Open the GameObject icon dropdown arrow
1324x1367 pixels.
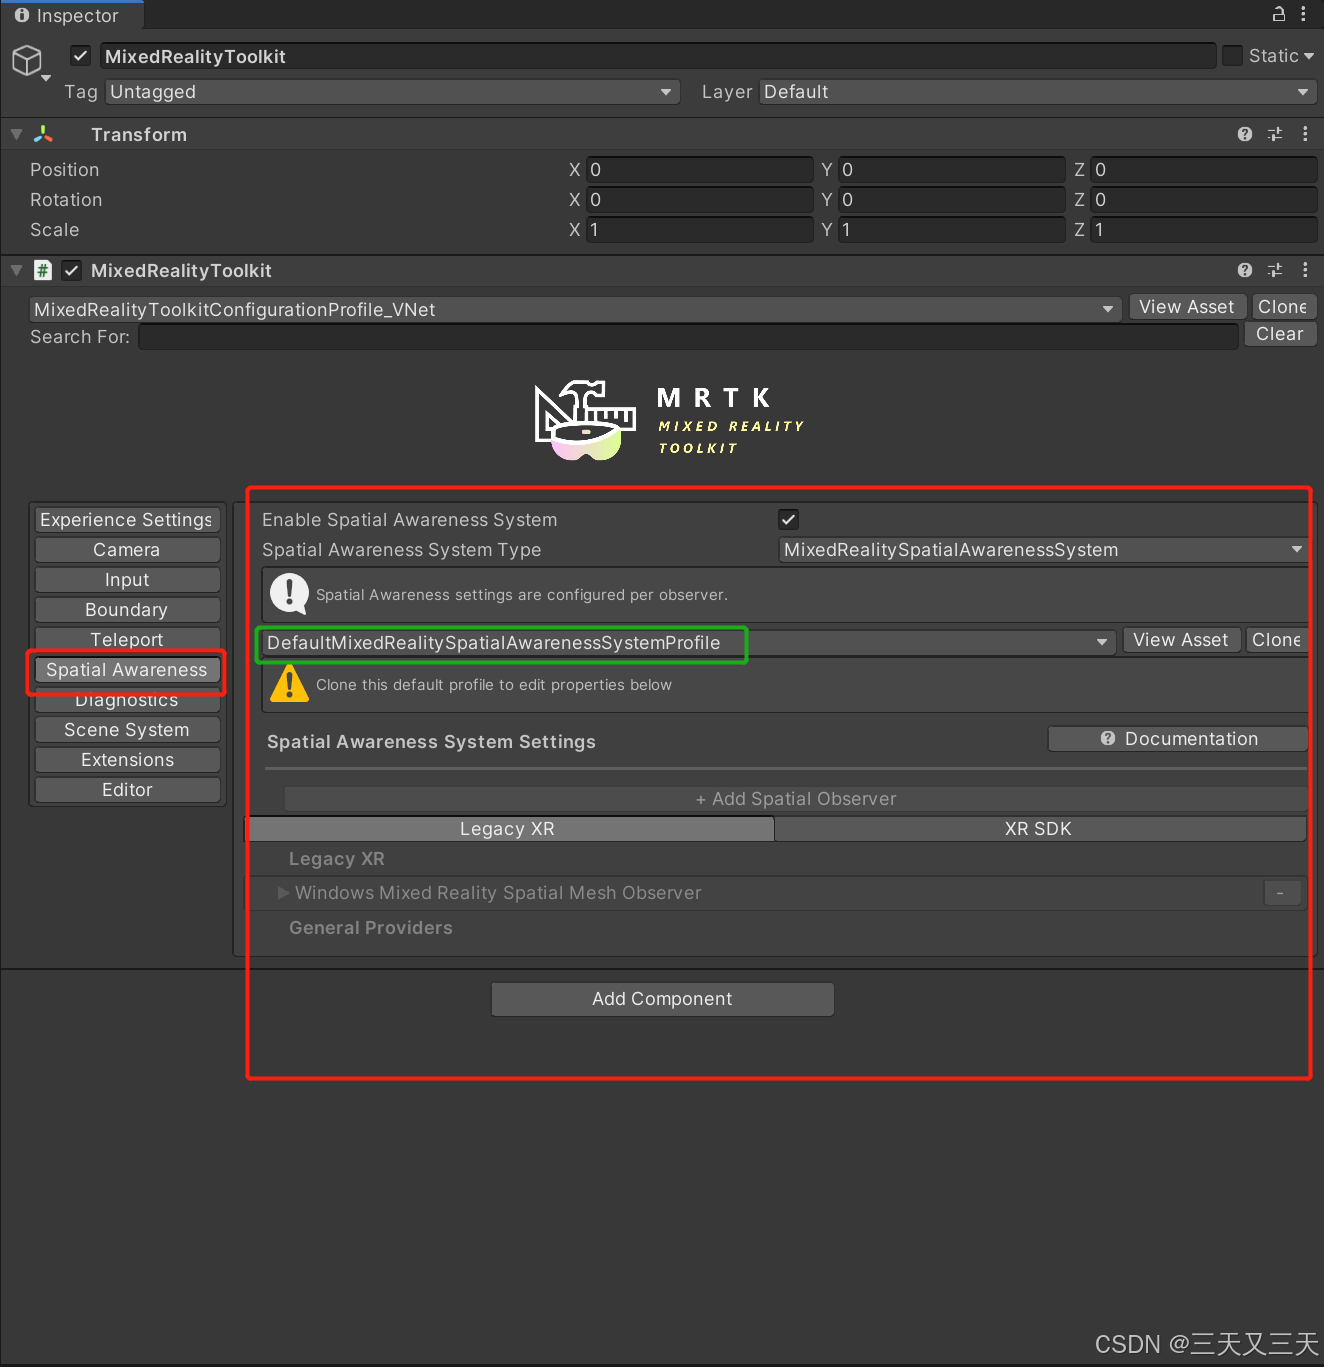(x=46, y=78)
